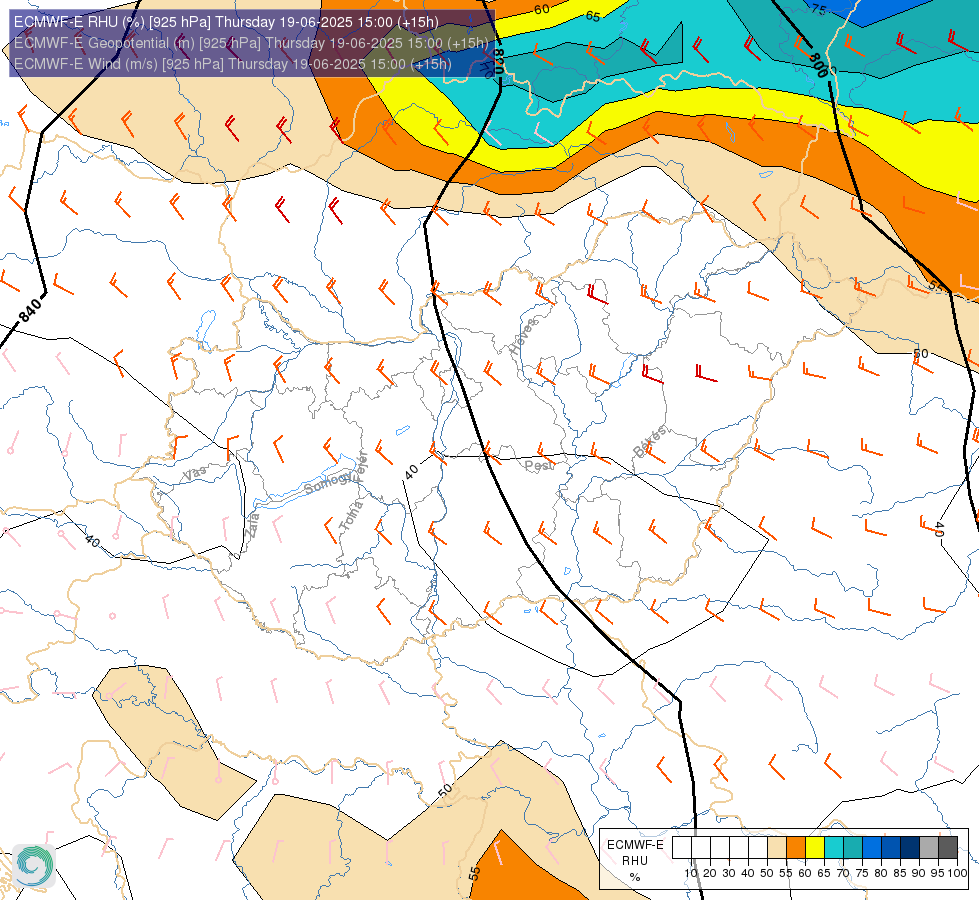Click the 'Tolna' county label
The image size is (979, 900).
click(x=351, y=516)
